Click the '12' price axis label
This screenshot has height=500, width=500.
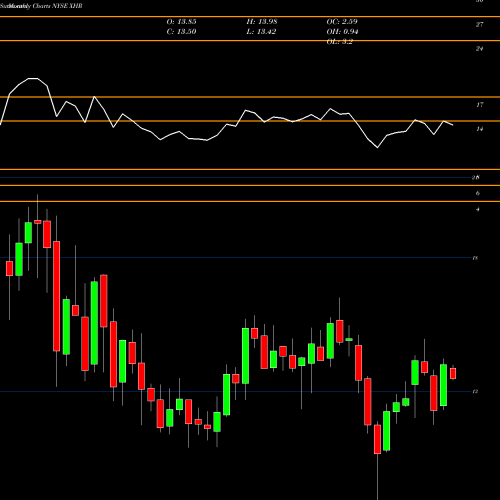pyautogui.click(x=475, y=391)
